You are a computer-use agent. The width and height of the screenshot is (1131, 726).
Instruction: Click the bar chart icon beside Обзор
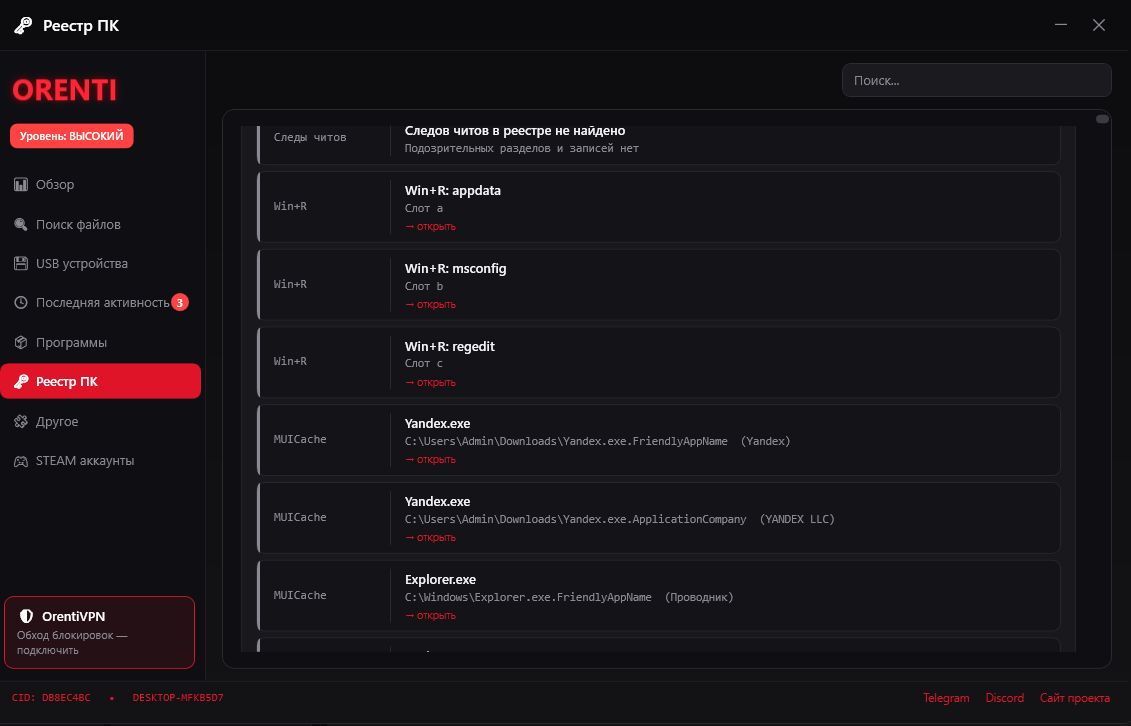pos(21,185)
